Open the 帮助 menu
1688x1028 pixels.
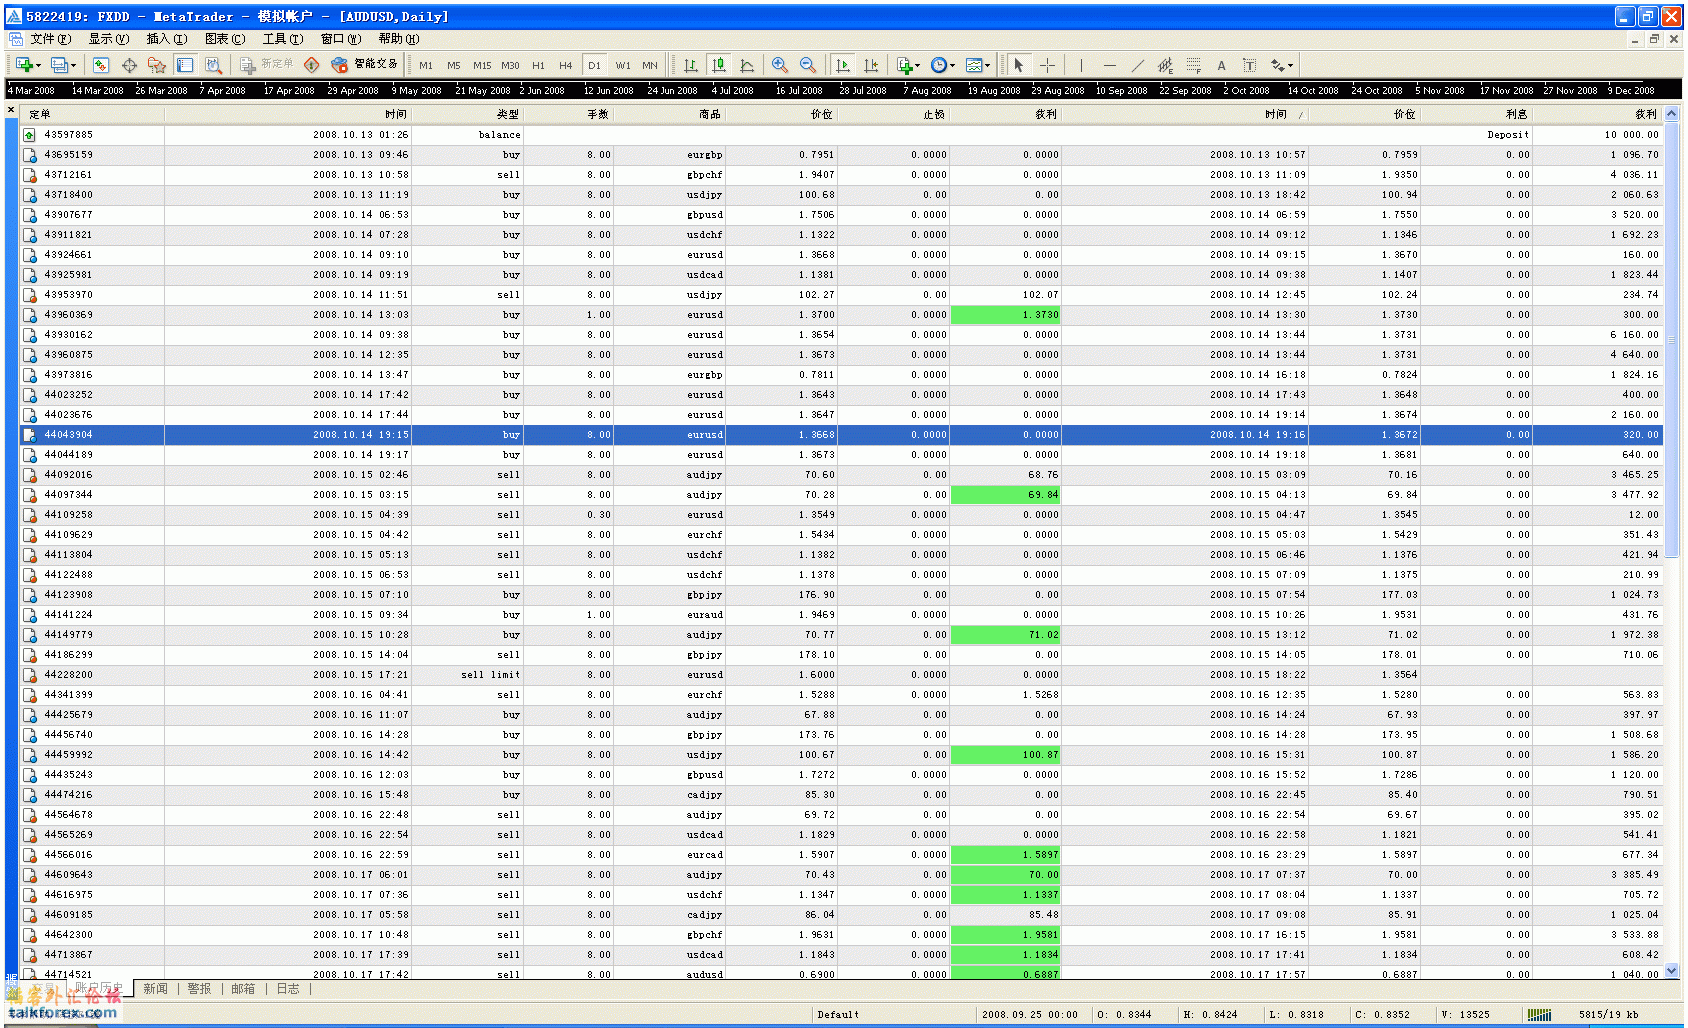pos(398,39)
